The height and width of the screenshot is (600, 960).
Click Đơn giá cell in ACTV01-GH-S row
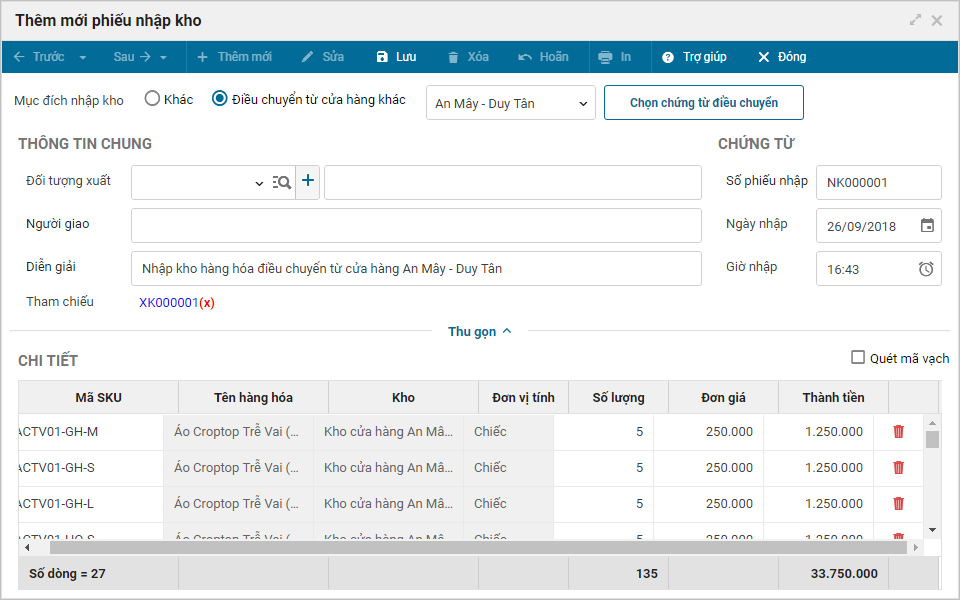click(708, 468)
